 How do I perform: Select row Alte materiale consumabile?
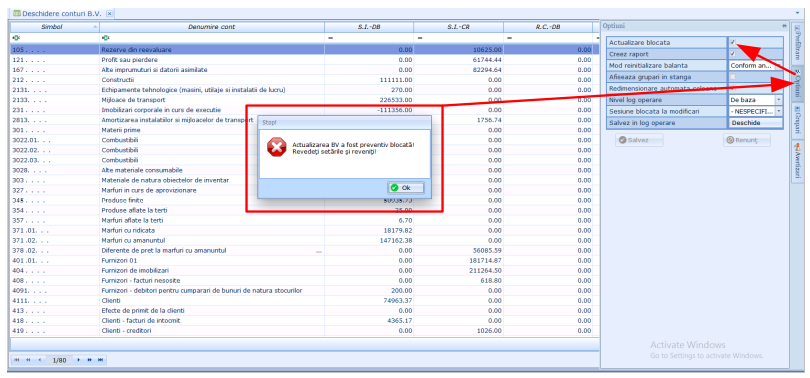point(304,170)
